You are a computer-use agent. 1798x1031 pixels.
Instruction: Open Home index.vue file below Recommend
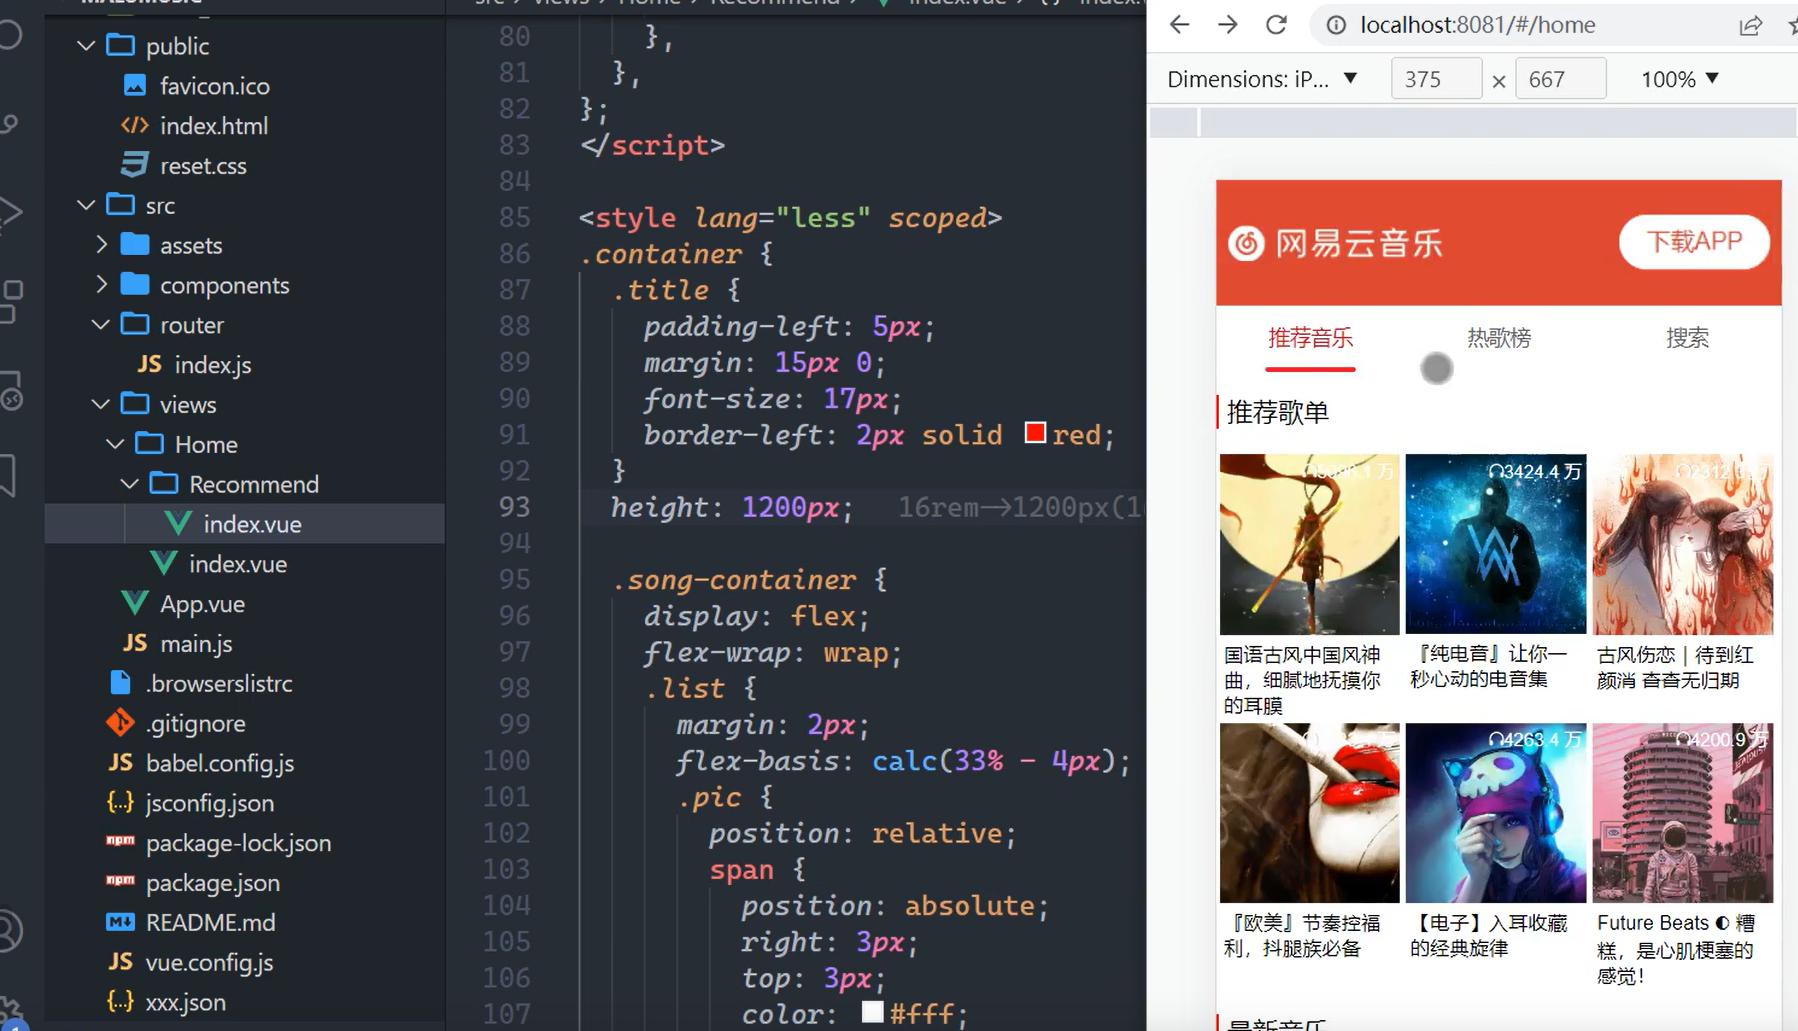coord(238,564)
